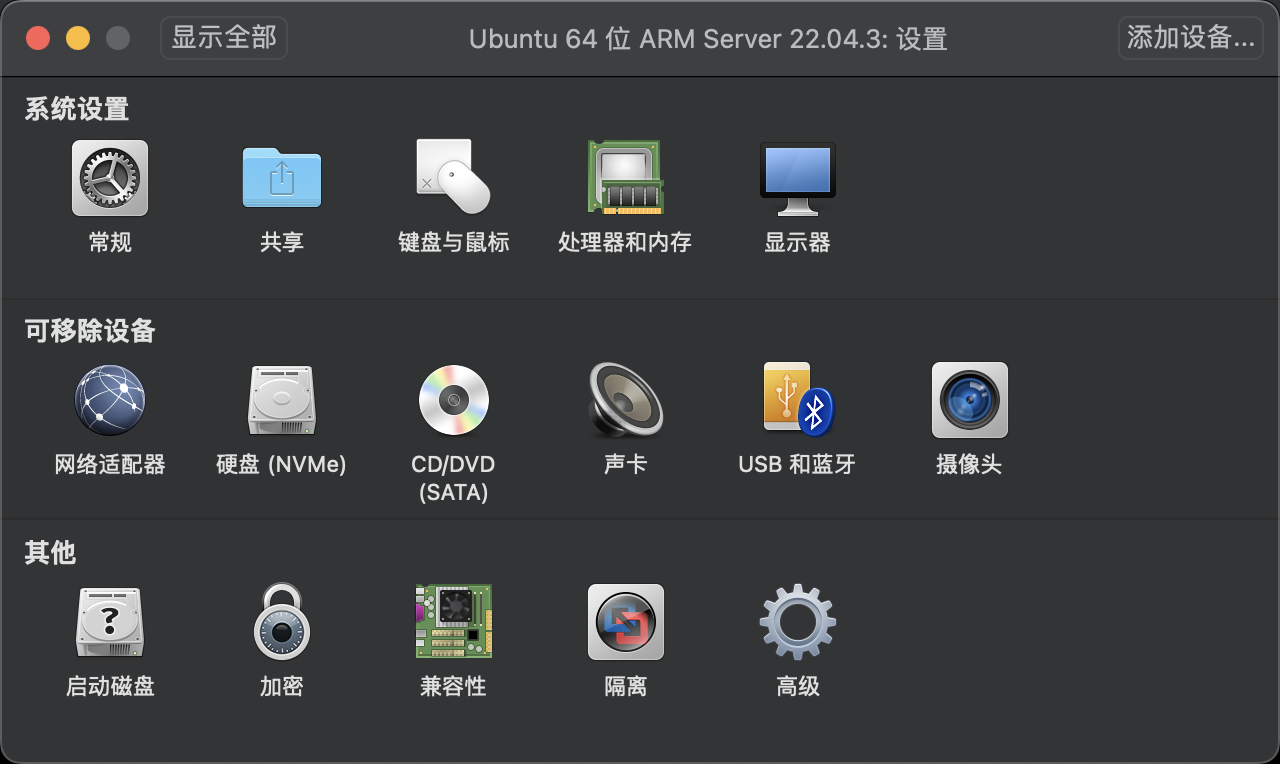Image resolution: width=1280 pixels, height=764 pixels.
Task: Click the 显示全部 show all button
Action: [x=224, y=38]
